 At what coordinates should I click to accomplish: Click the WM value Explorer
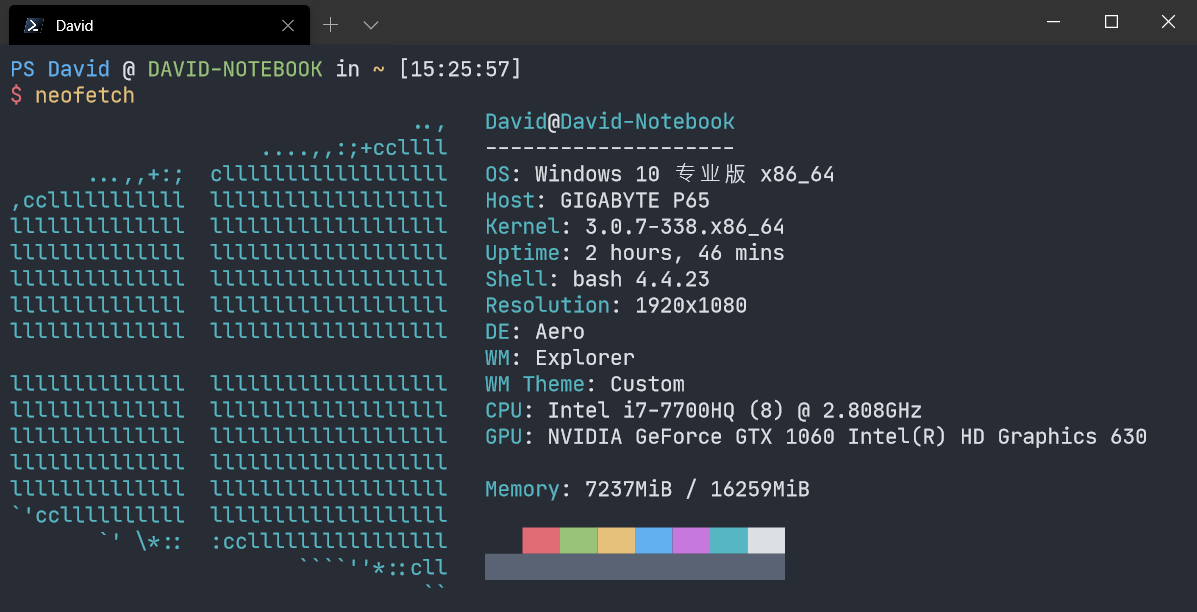(x=585, y=357)
